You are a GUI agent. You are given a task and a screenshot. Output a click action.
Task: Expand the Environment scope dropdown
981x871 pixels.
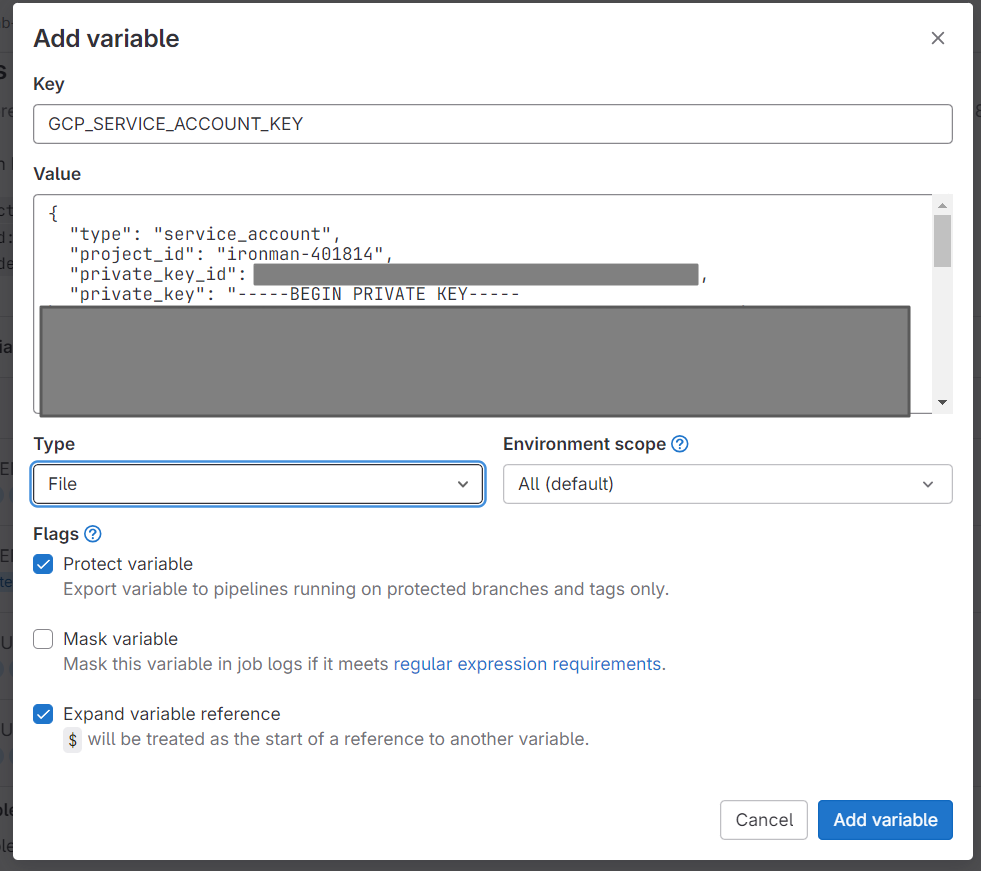click(x=727, y=484)
